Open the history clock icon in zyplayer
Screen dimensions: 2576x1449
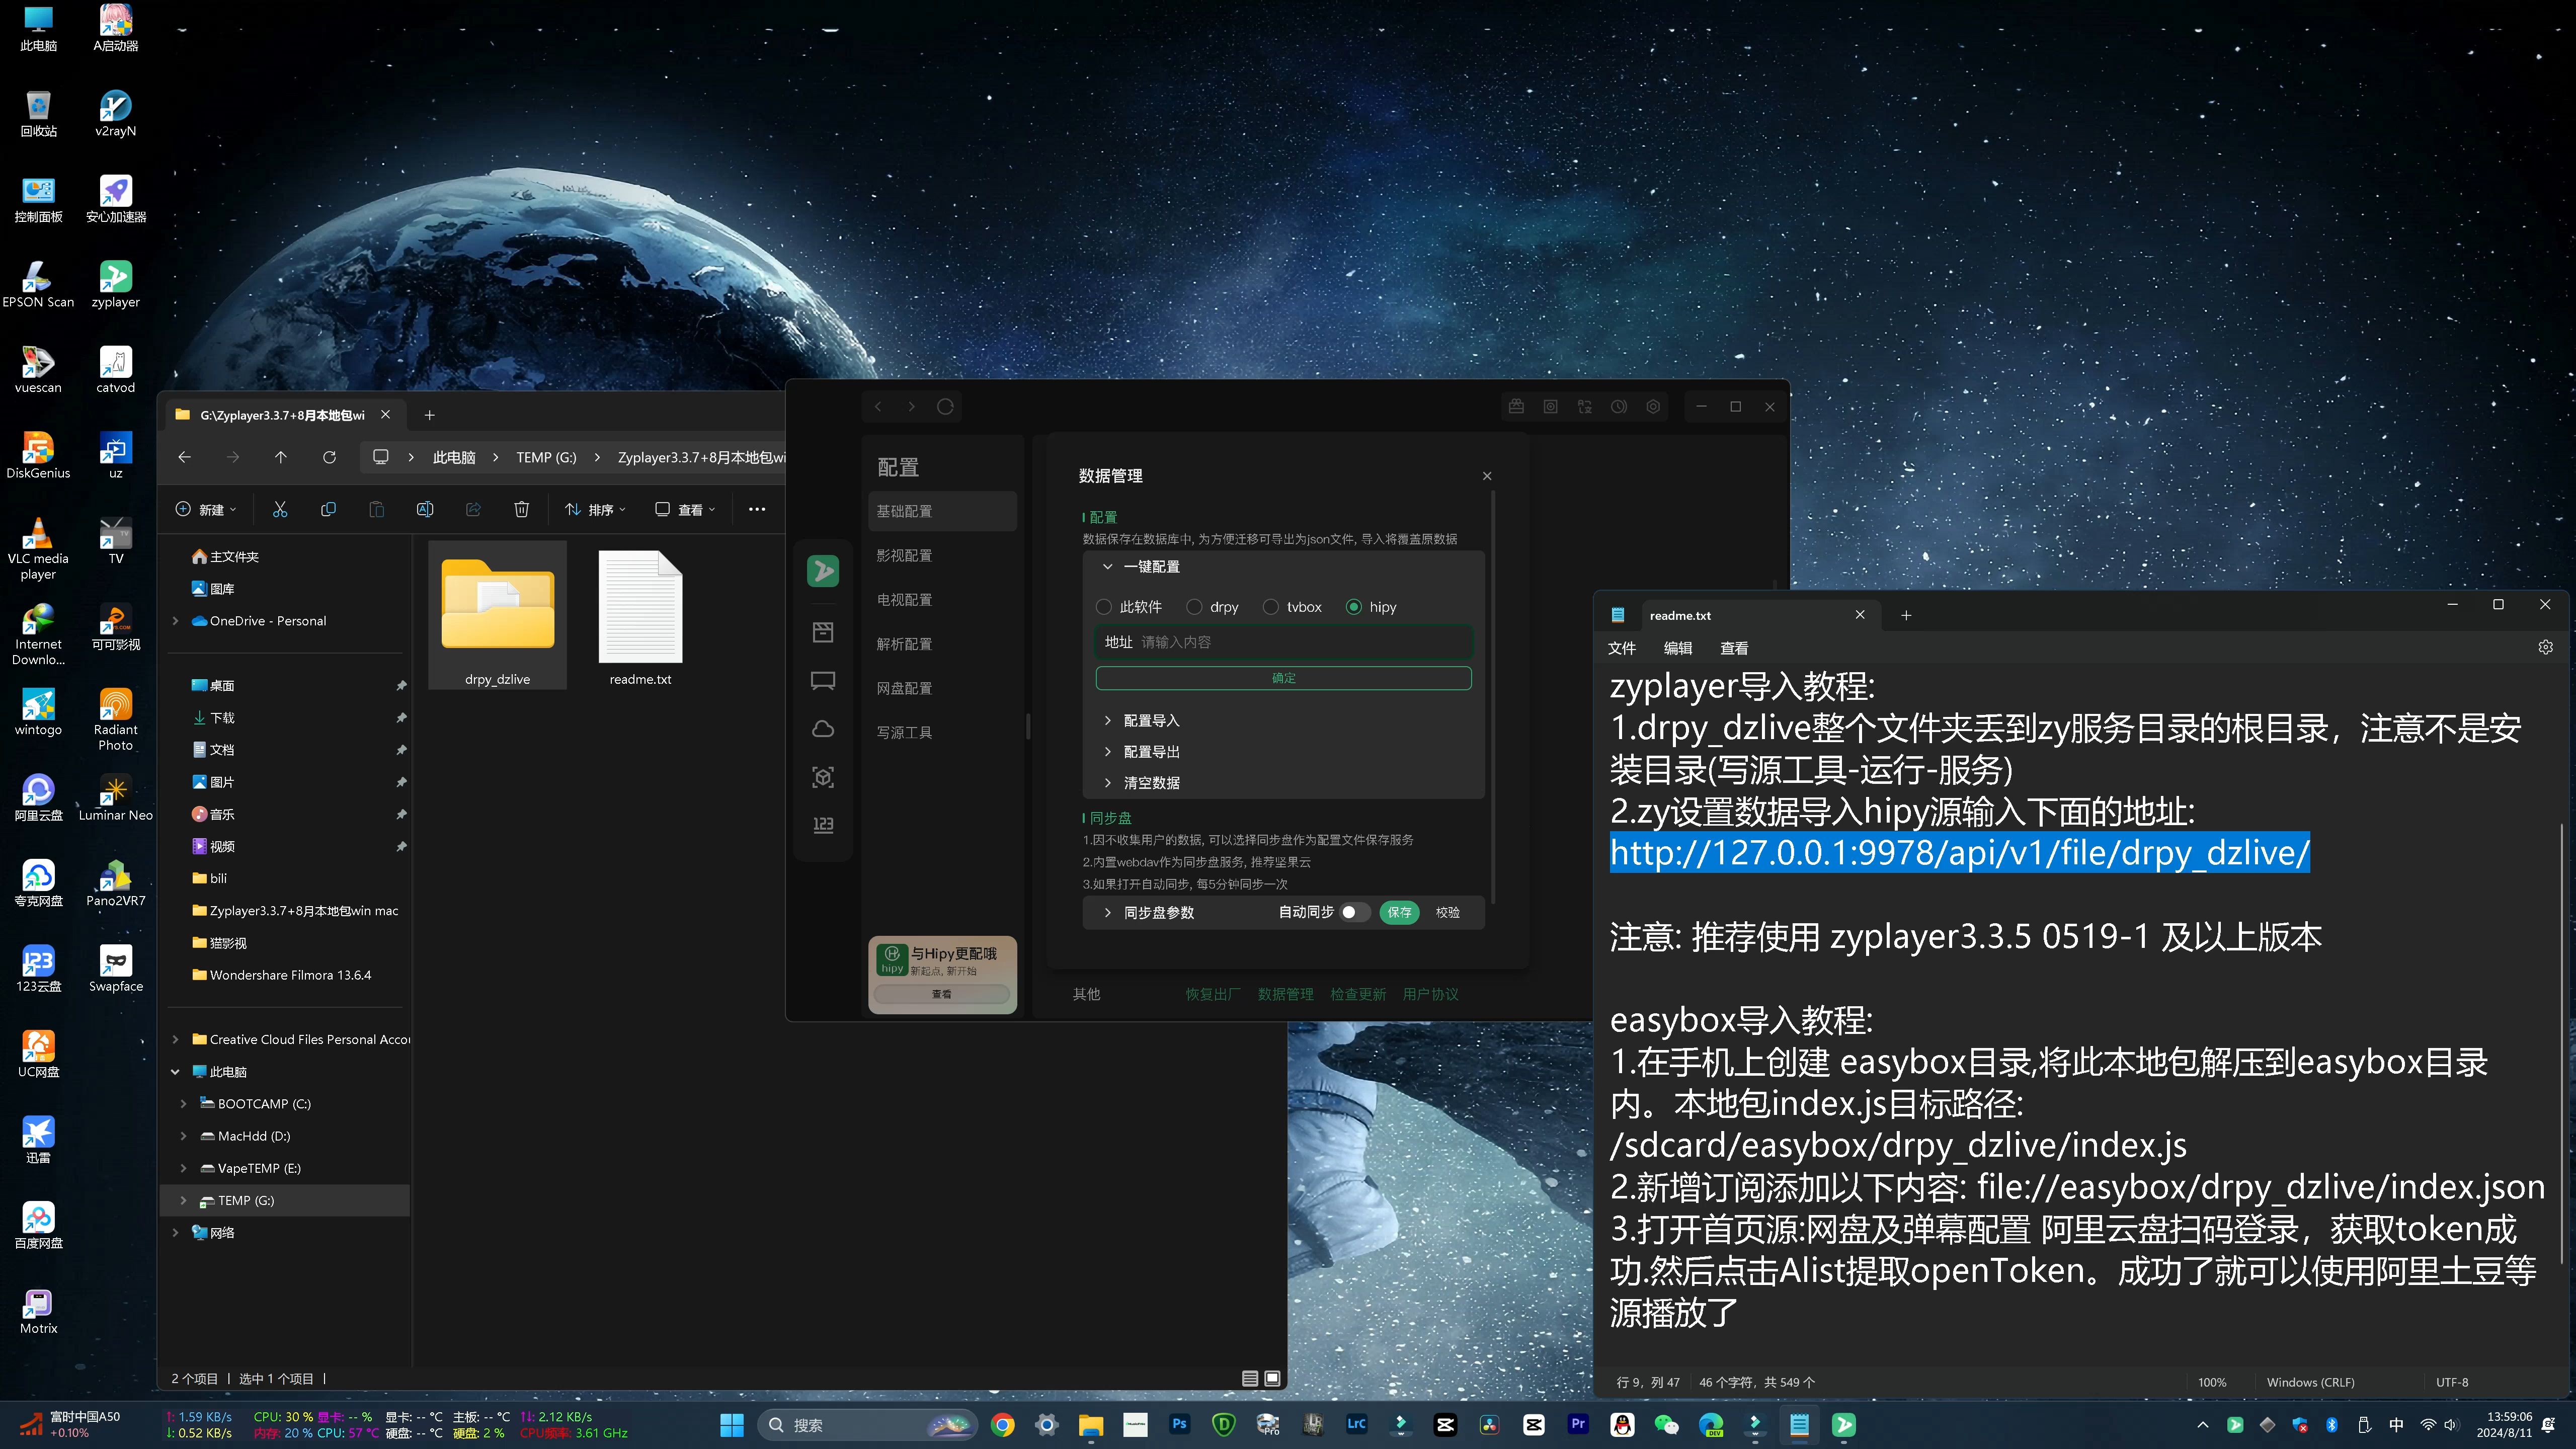click(1619, 407)
